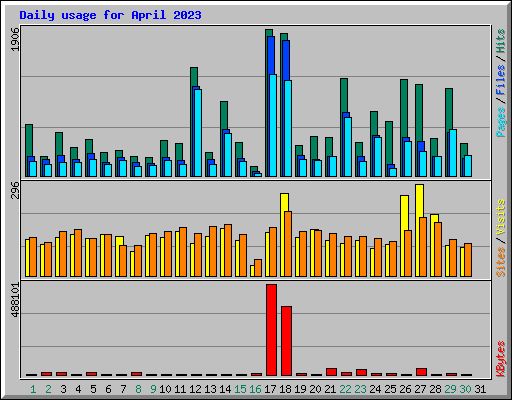Click day label 12 on the x-axis
This screenshot has width=512, height=400.
195,389
